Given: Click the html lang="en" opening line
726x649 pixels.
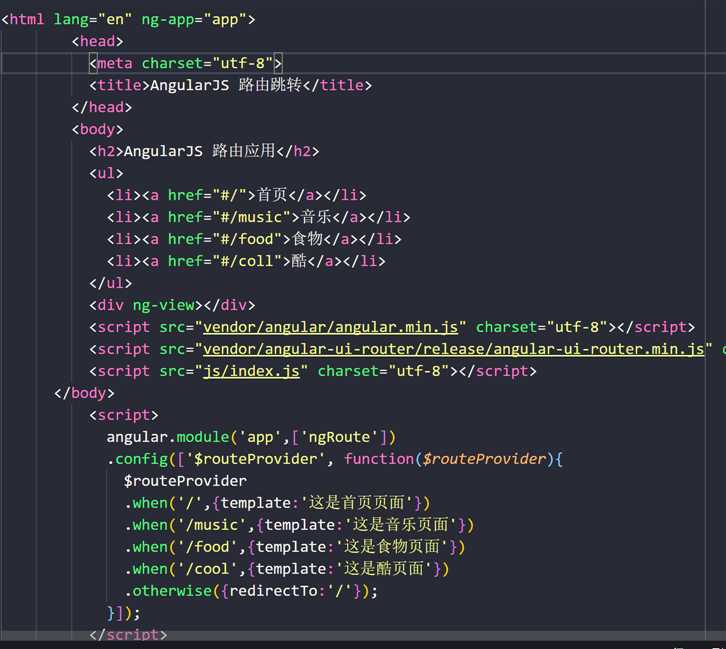Looking at the screenshot, I should click(x=128, y=19).
